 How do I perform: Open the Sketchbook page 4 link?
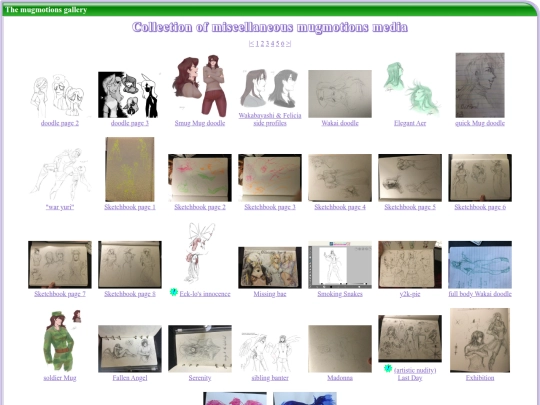coord(340,207)
